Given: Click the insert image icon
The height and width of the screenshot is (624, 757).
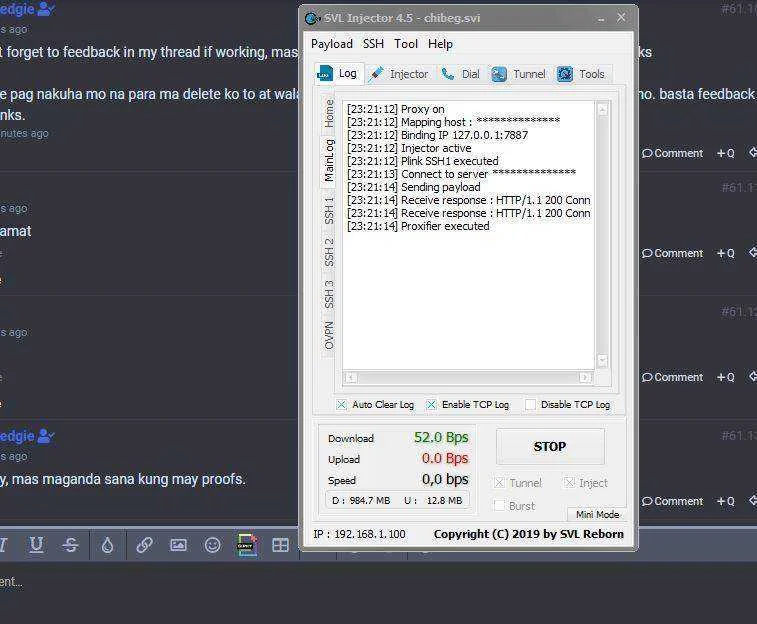Looking at the screenshot, I should pos(178,545).
